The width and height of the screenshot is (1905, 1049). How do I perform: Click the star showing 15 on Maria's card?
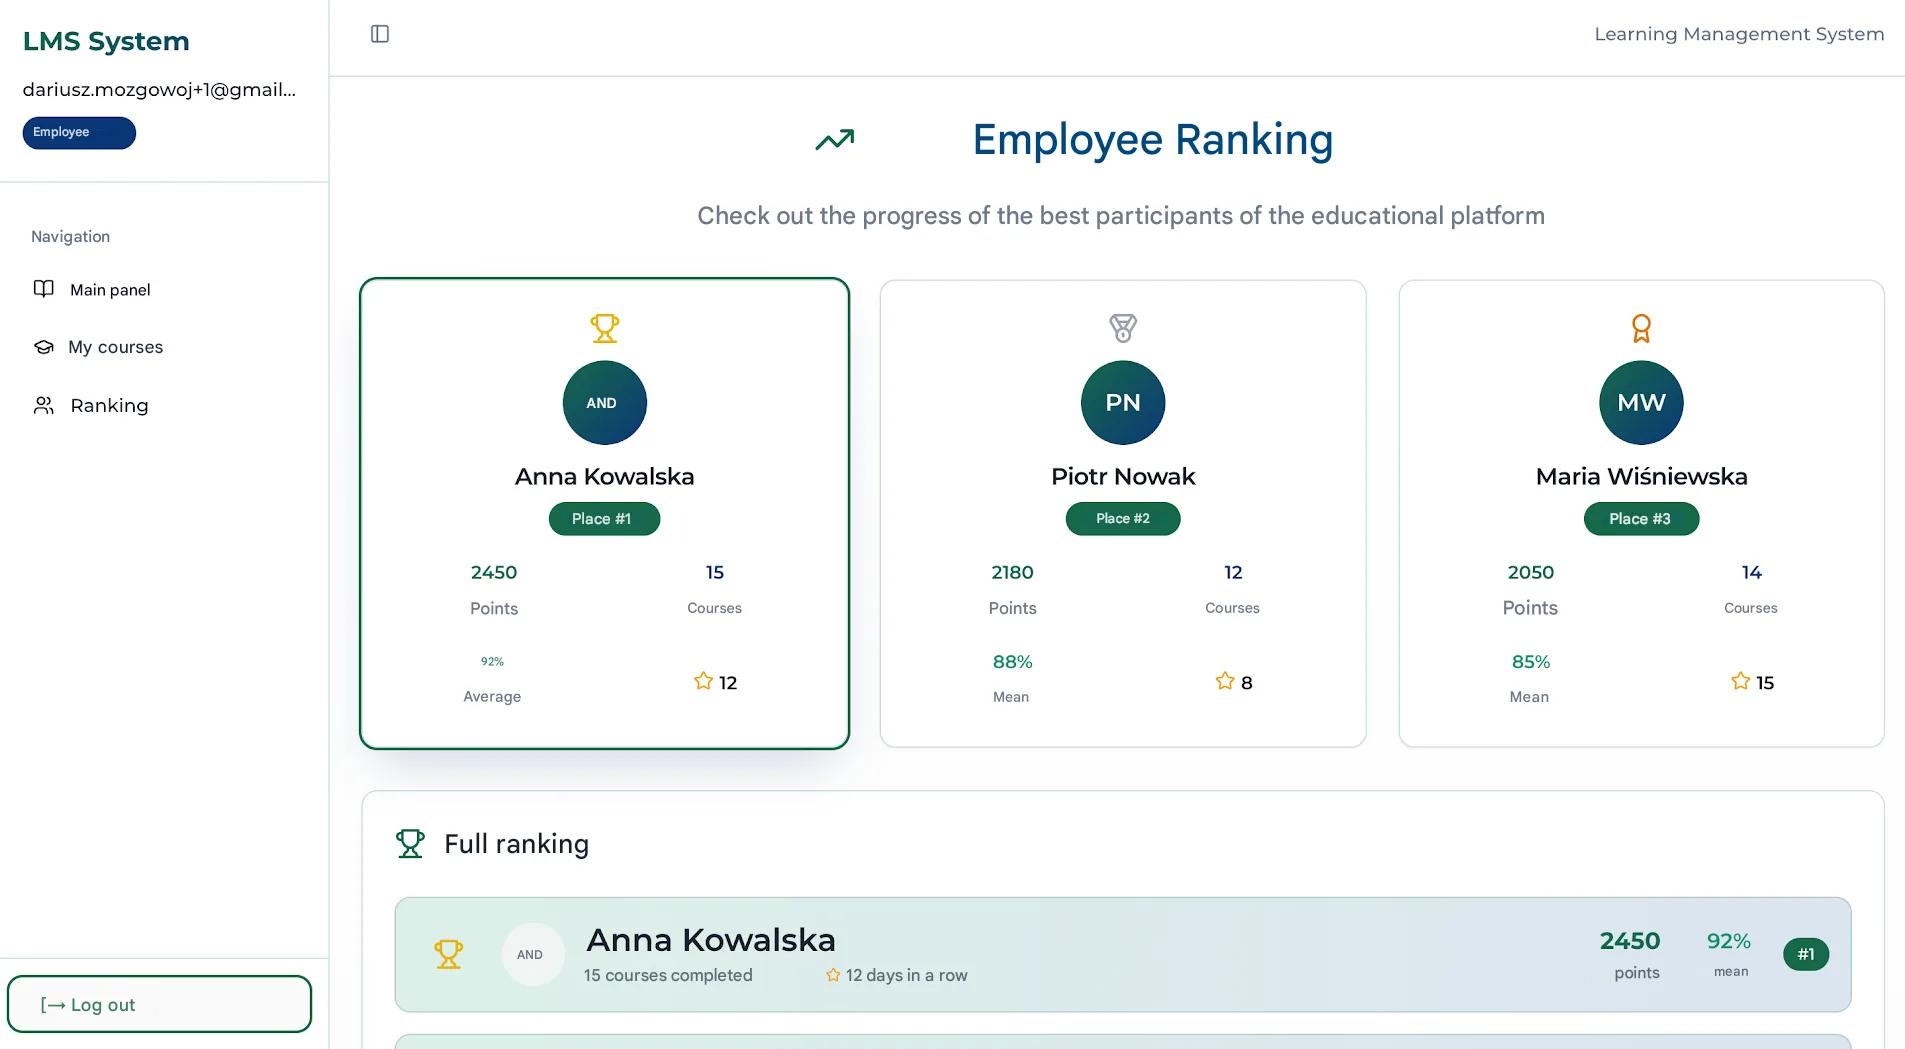[x=1739, y=682]
